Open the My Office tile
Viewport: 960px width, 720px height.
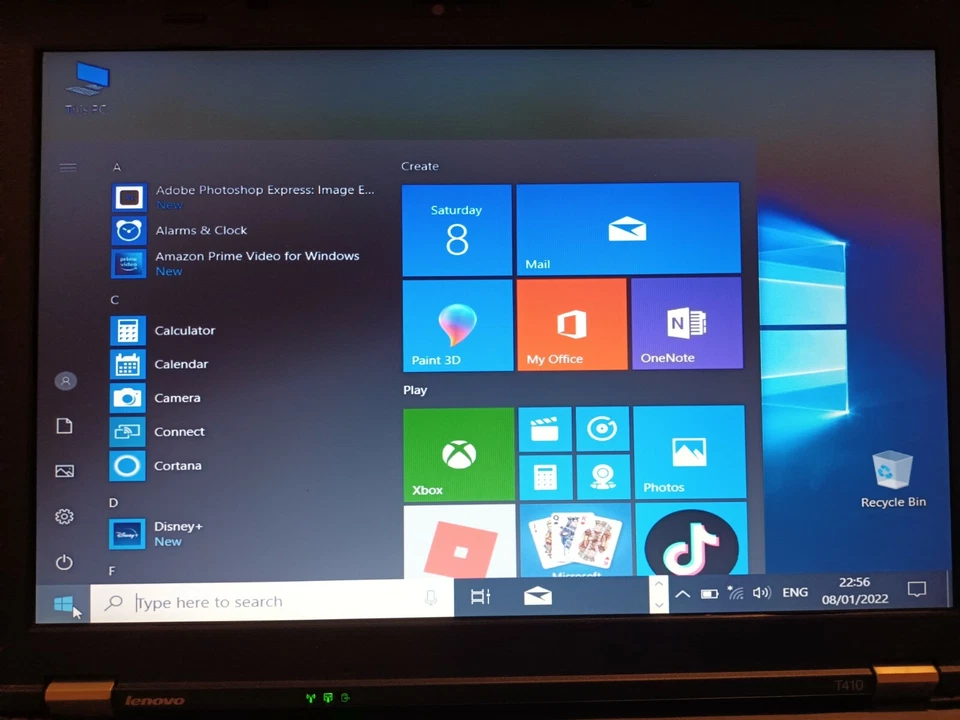point(571,323)
